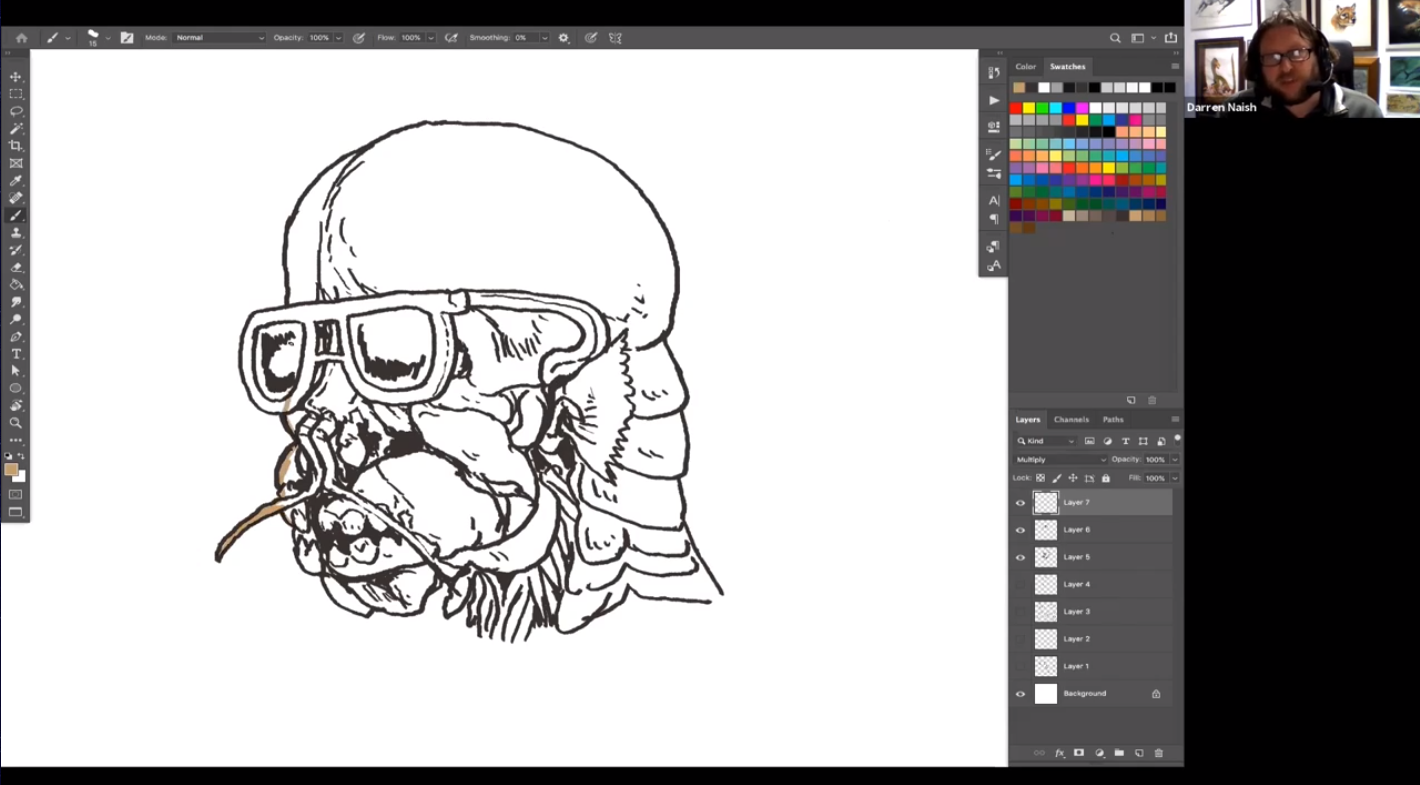1420x785 pixels.
Task: Hide Layer 6 visibility eye
Action: point(1020,530)
